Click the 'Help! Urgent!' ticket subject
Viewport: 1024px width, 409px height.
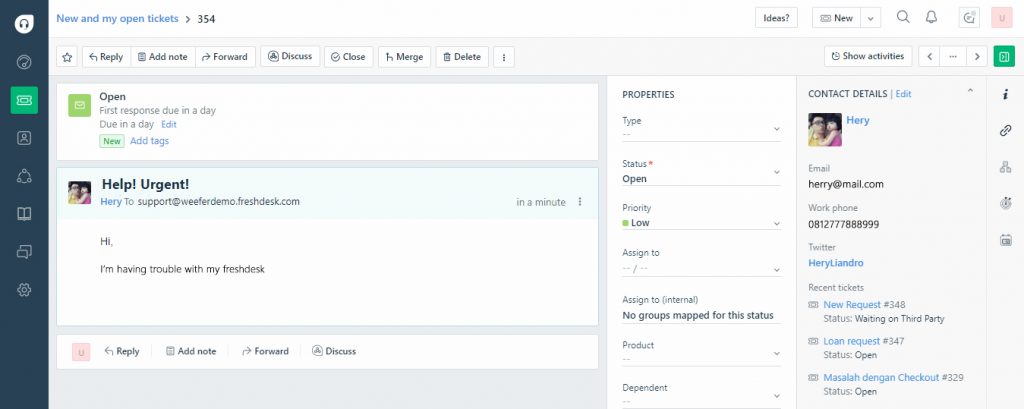145,185
